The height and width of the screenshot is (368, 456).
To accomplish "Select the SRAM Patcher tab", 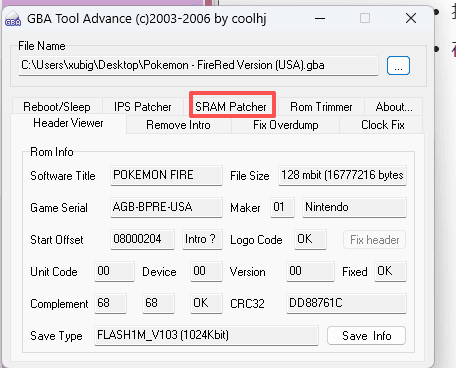I will click(231, 107).
